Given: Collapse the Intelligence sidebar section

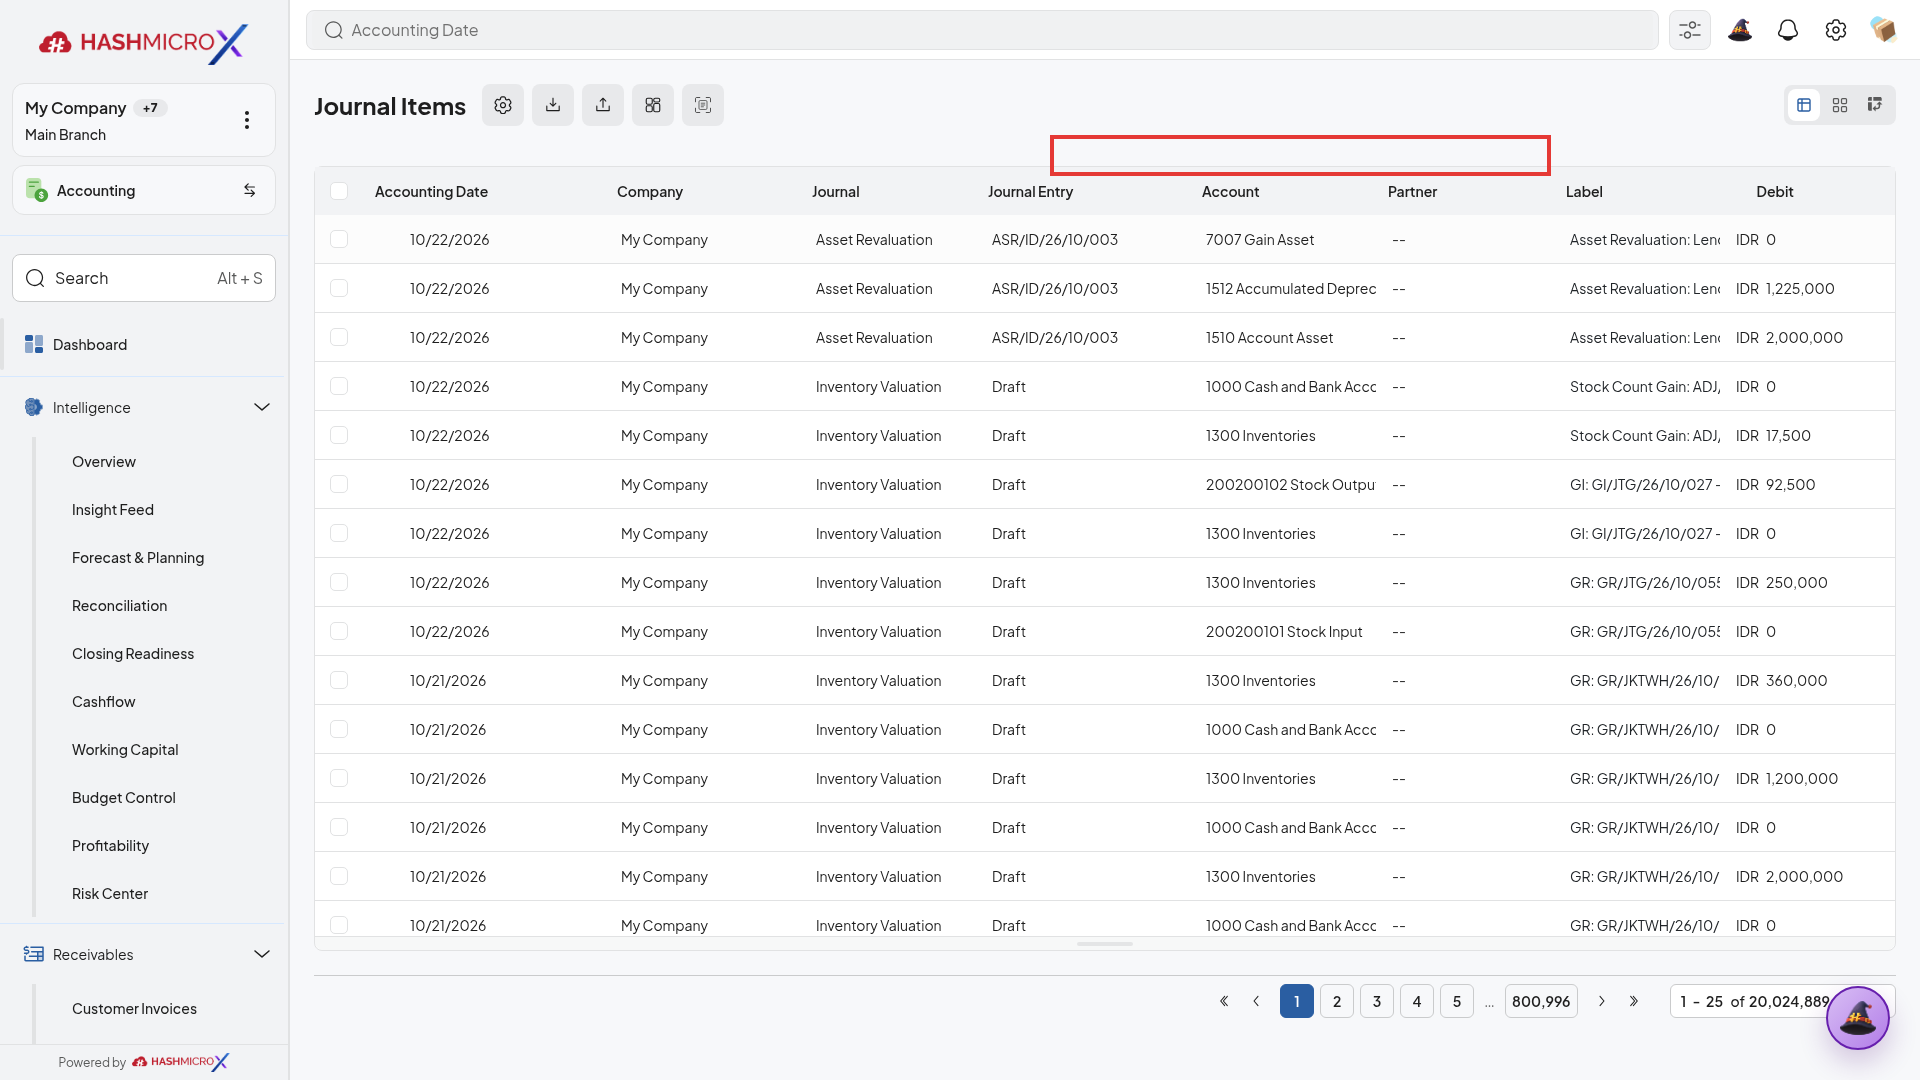Looking at the screenshot, I should [262, 407].
